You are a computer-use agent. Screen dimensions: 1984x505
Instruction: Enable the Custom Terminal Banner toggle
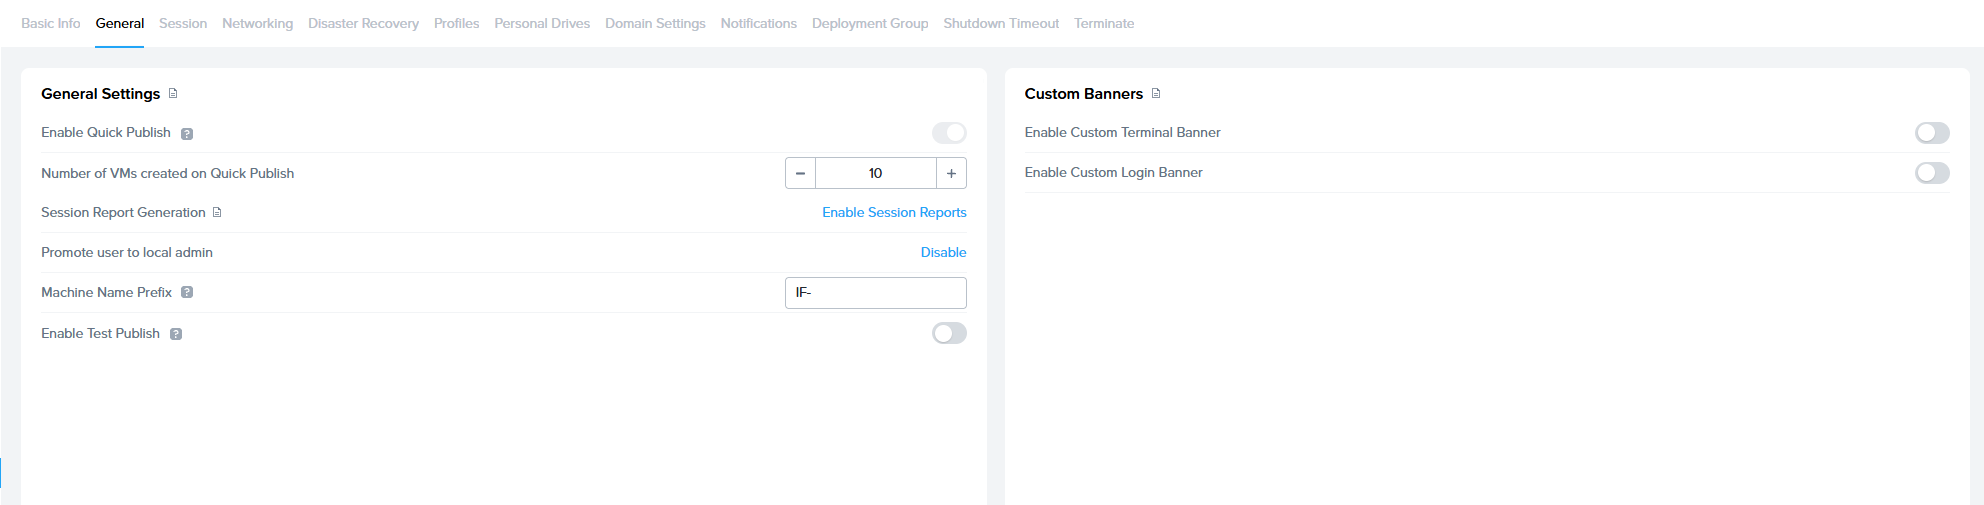pyautogui.click(x=1931, y=133)
